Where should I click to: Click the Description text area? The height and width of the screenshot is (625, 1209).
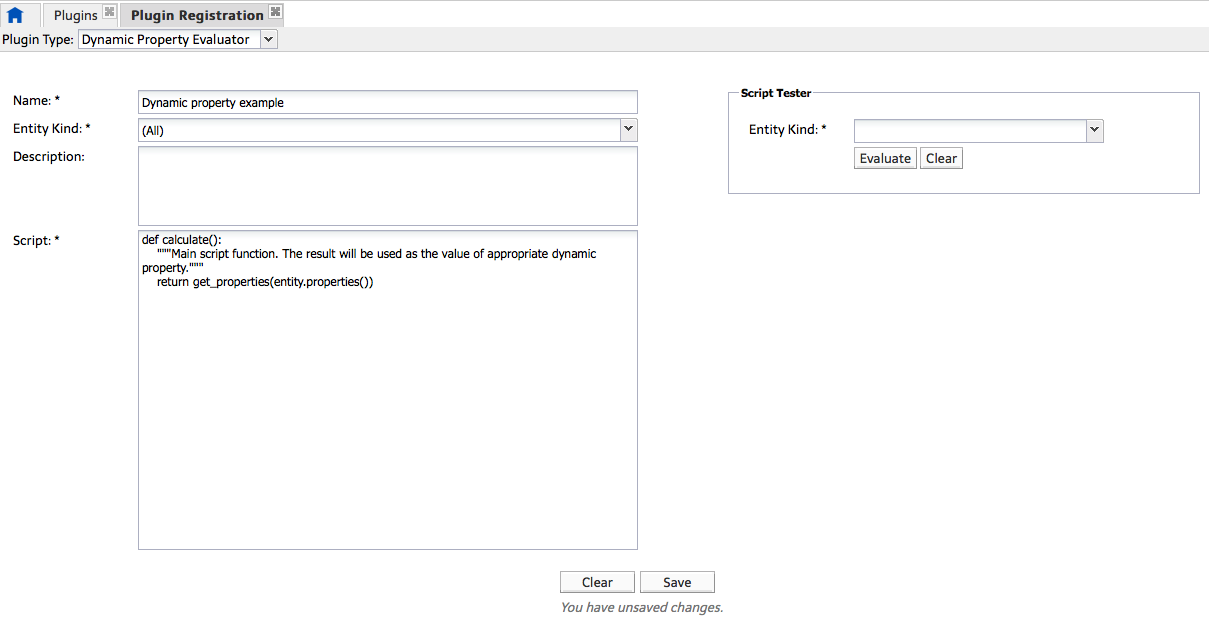click(388, 186)
